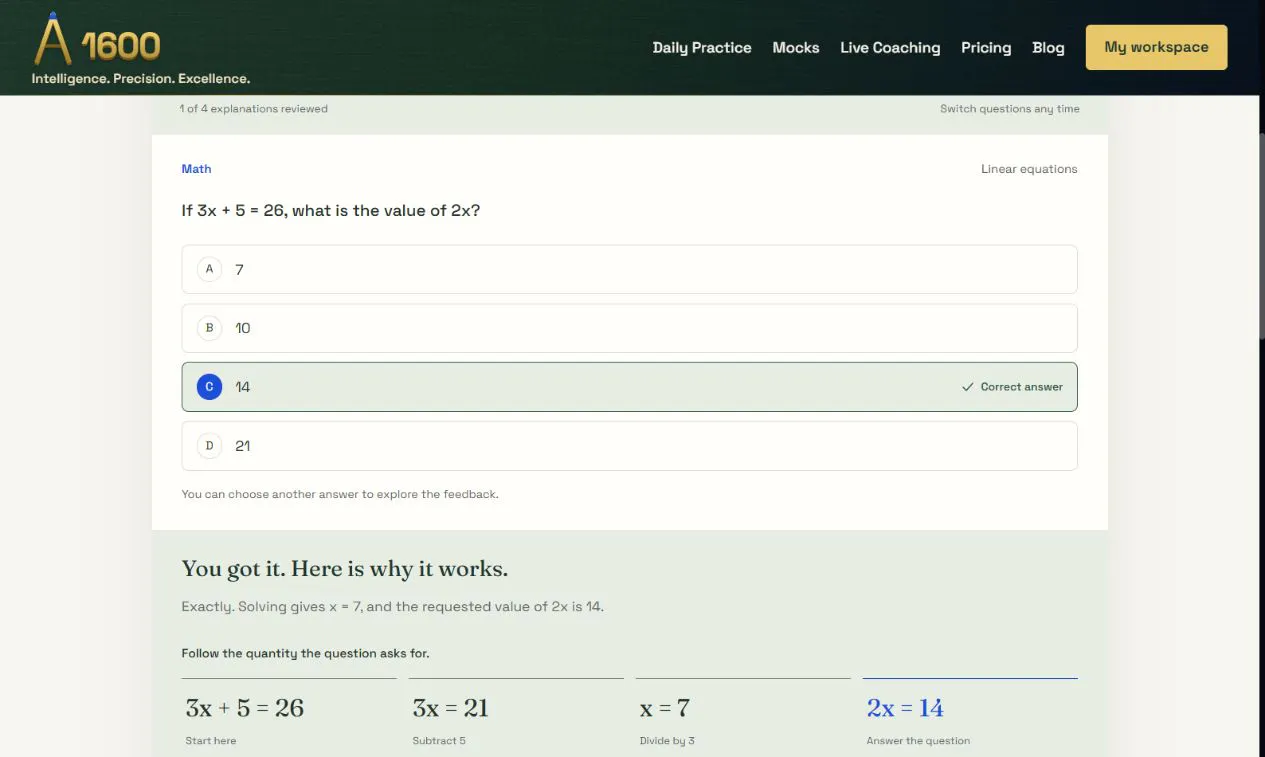Click the 'Exactly. Solving gives x = 7' explanation
This screenshot has height=757, width=1265.
pos(392,606)
